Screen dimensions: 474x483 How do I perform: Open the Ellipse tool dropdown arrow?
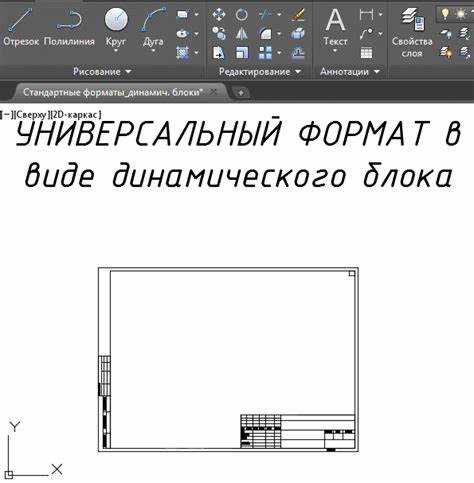(197, 34)
